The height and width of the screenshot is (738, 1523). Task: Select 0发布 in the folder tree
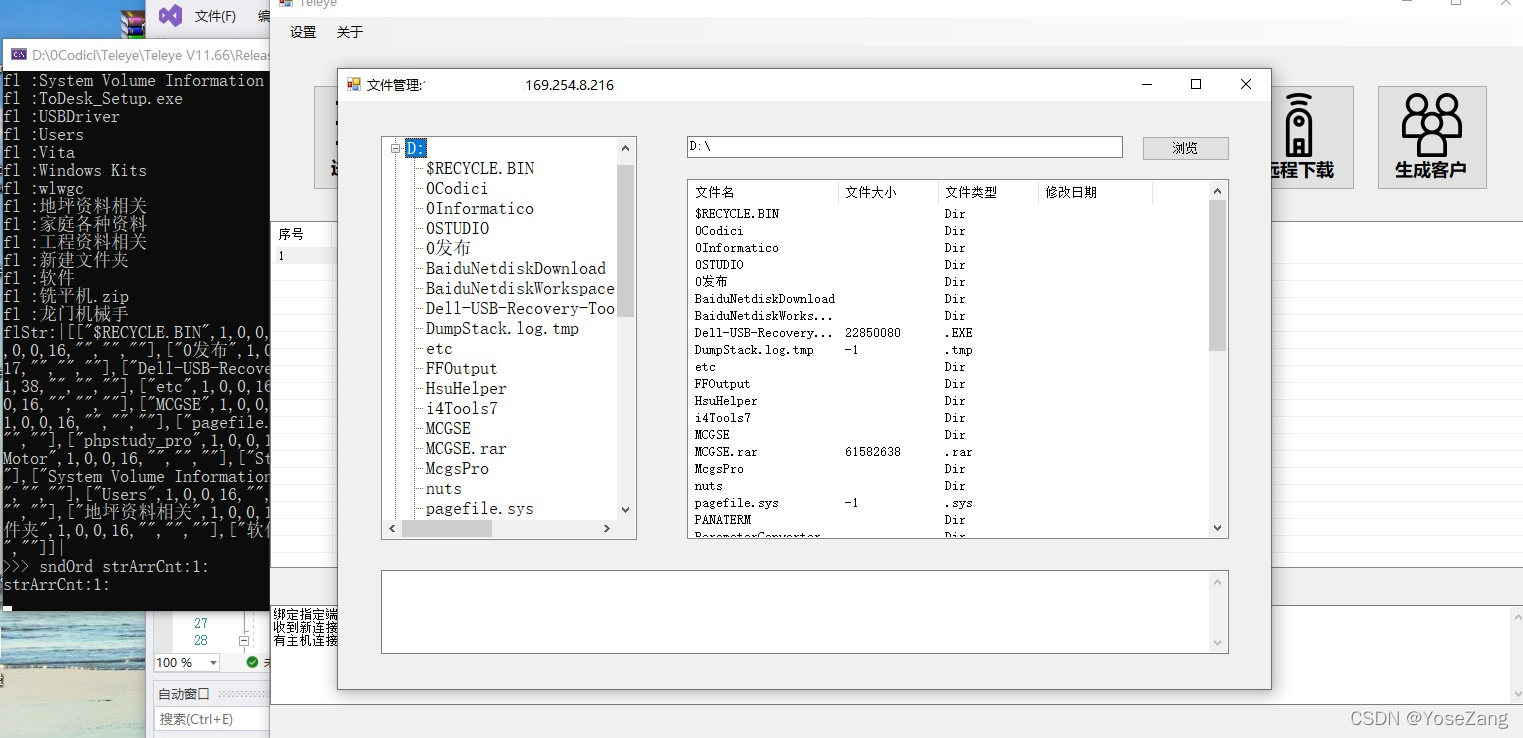(x=448, y=248)
